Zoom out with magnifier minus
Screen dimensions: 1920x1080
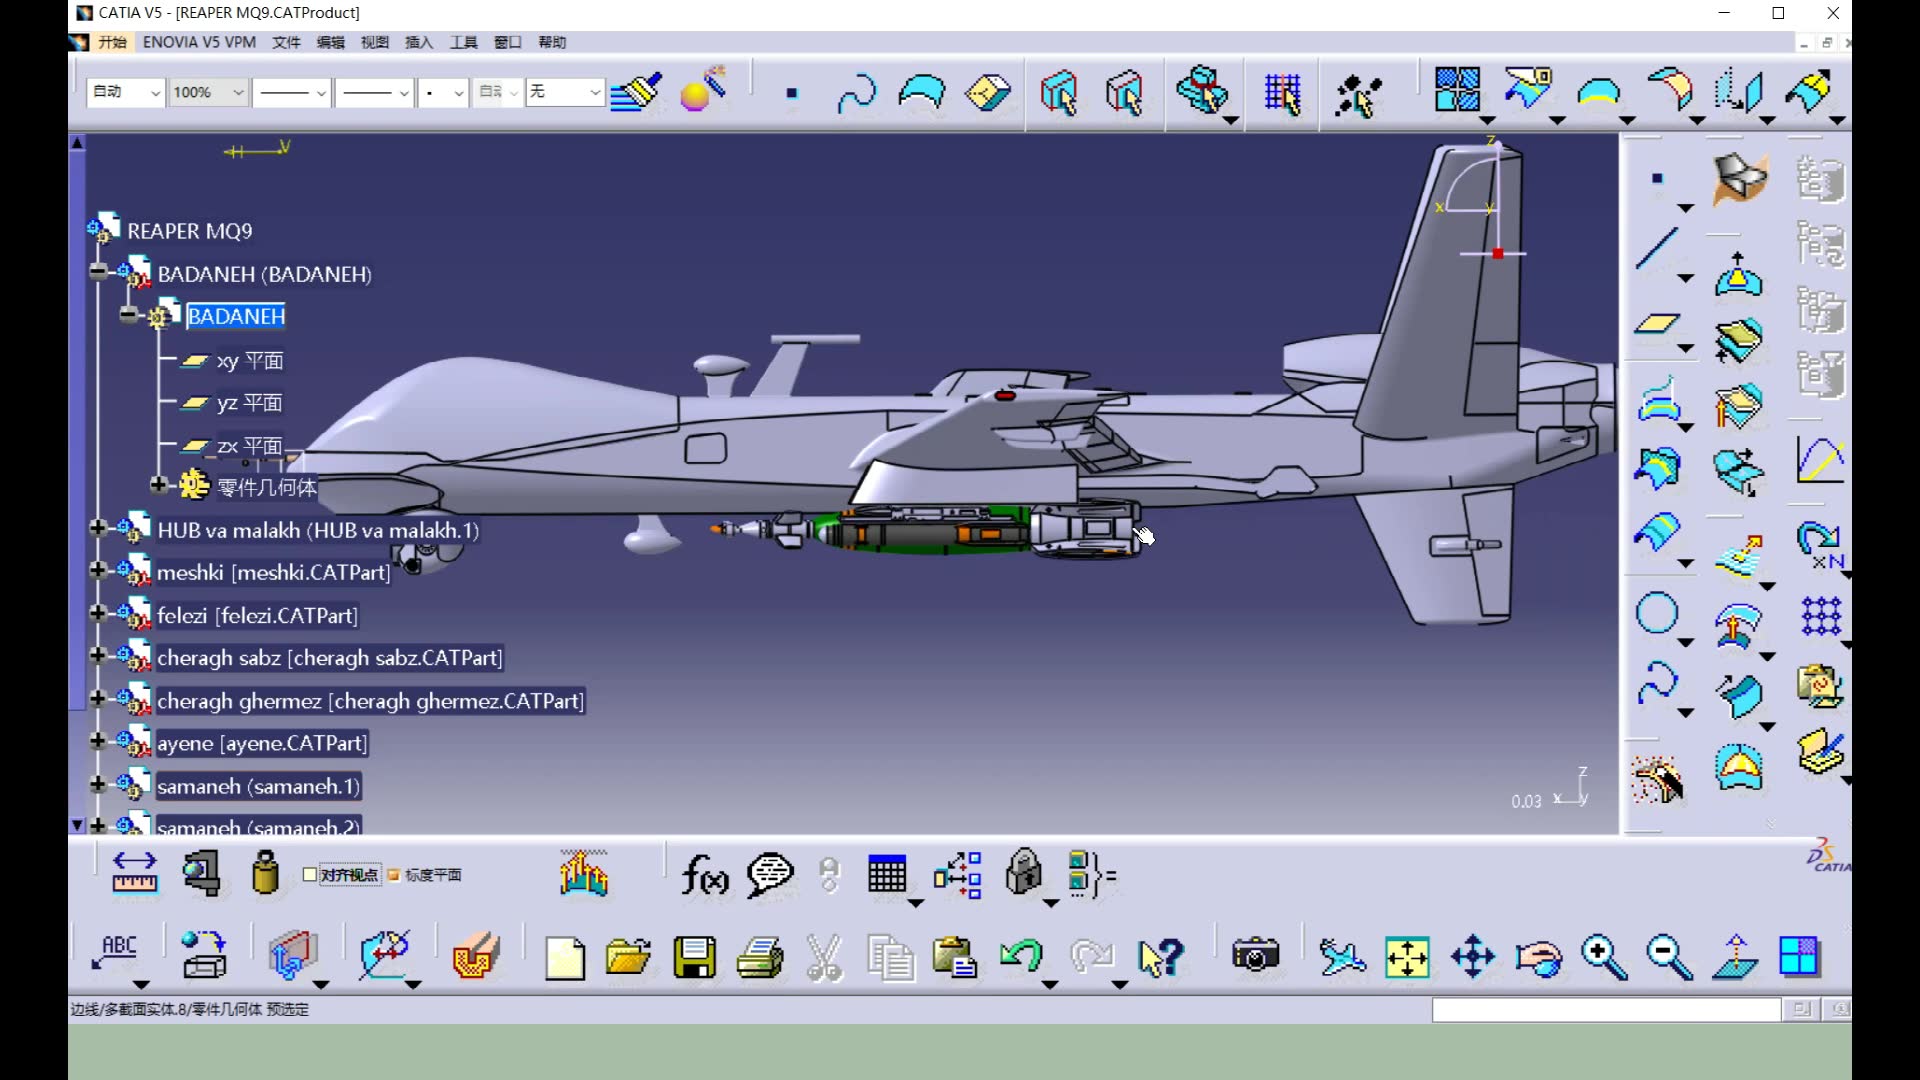[x=1669, y=957]
